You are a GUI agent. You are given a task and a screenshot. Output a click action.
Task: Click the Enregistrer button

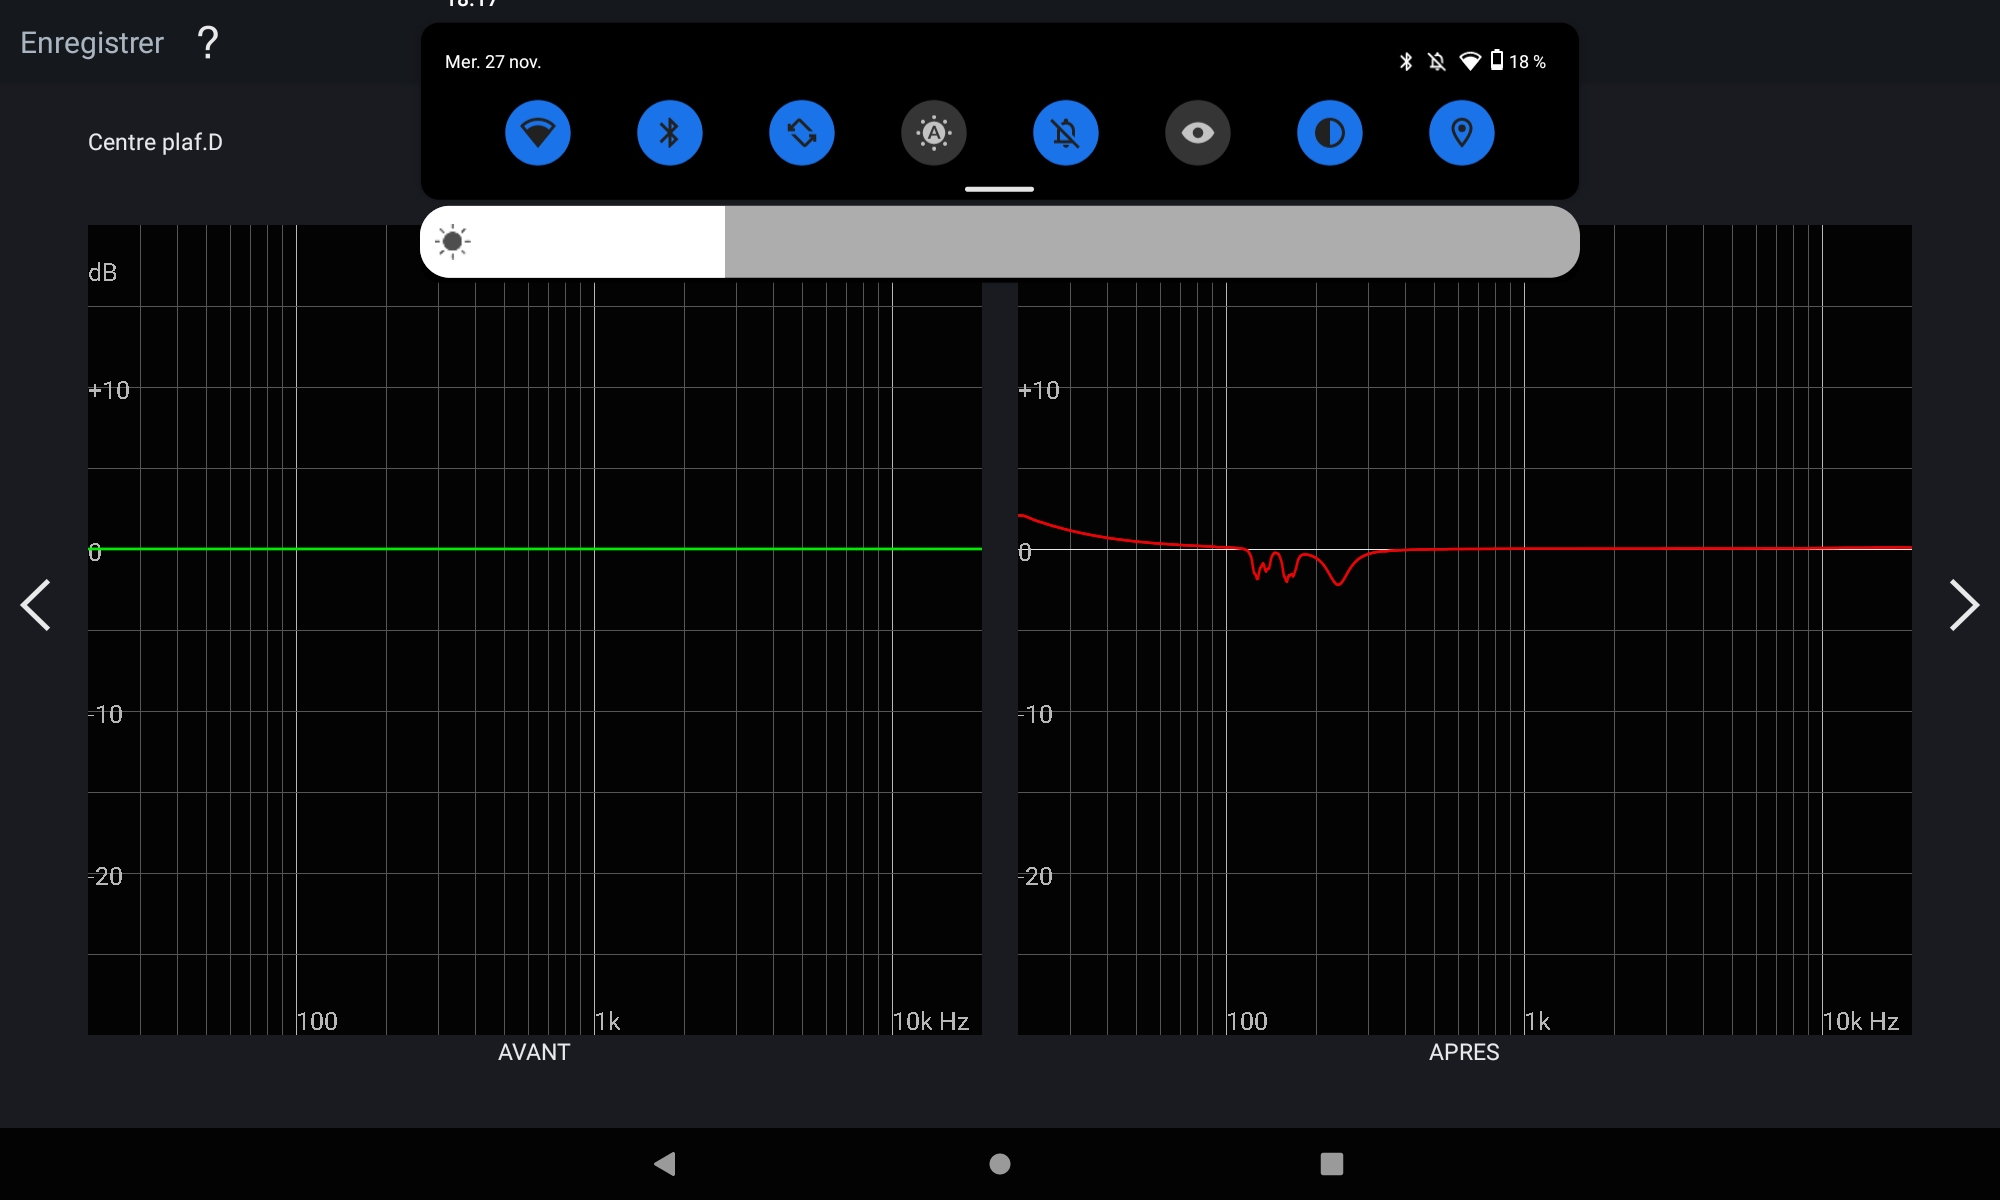pyautogui.click(x=92, y=43)
